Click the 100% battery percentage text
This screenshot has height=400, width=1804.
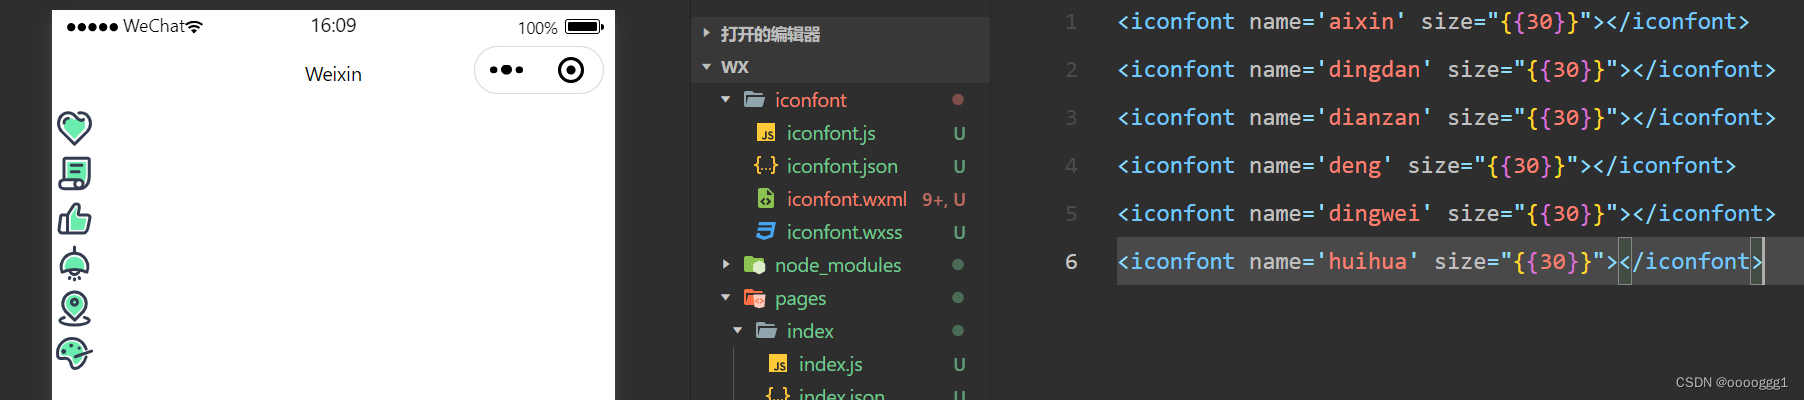click(538, 28)
